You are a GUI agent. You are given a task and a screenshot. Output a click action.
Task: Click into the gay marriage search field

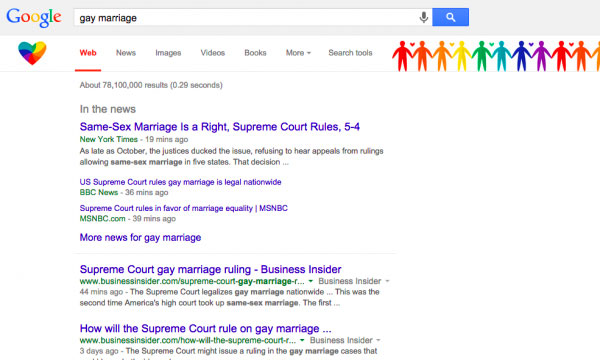click(x=245, y=18)
